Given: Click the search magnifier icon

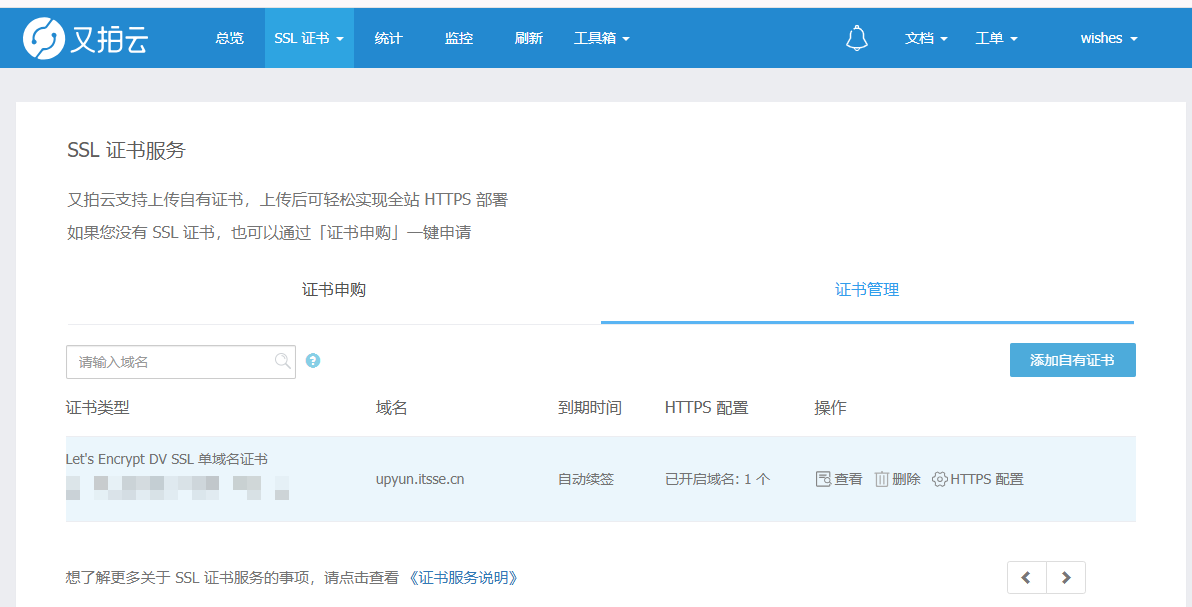Looking at the screenshot, I should click(x=282, y=361).
